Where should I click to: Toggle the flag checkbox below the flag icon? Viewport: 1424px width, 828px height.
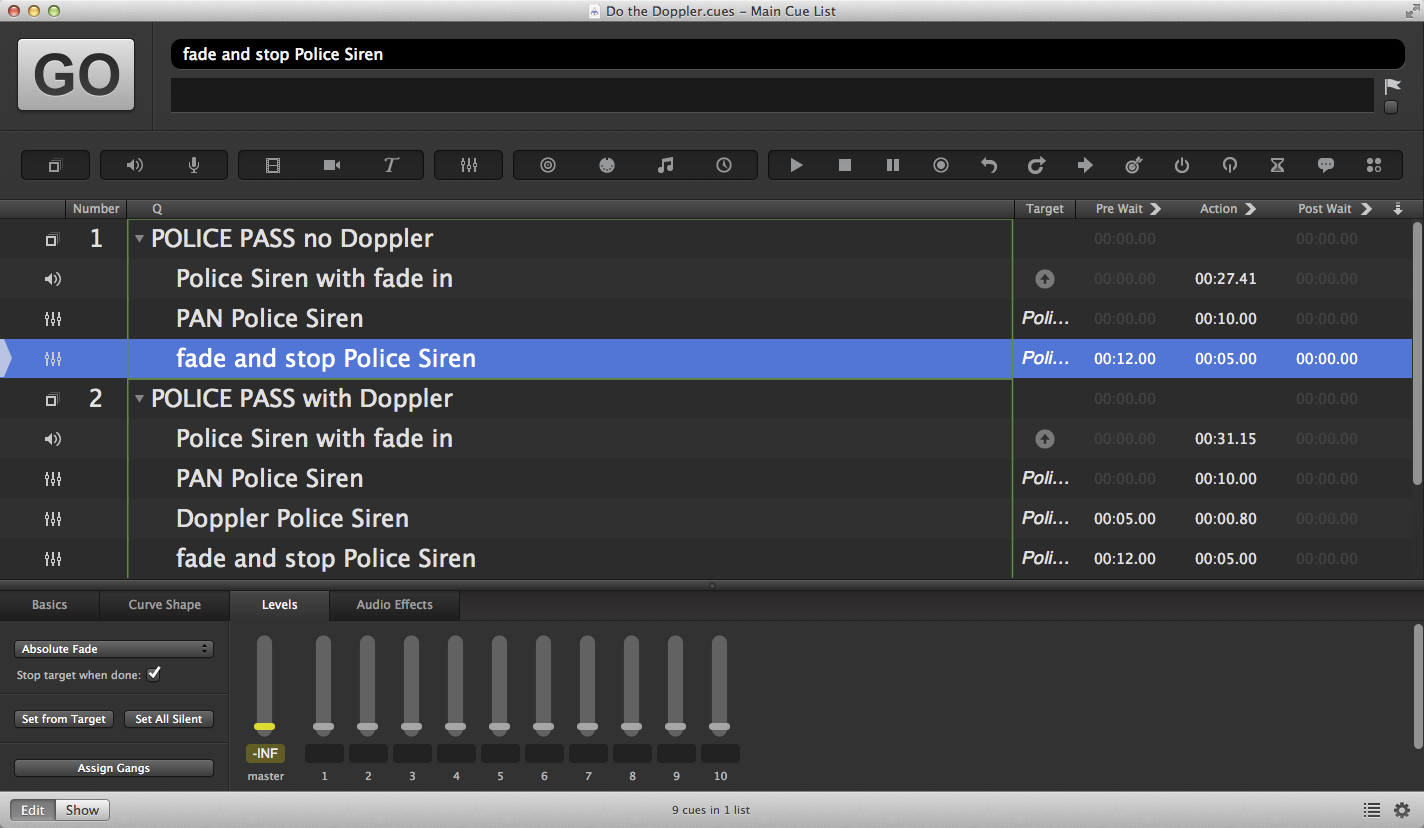(x=1391, y=108)
